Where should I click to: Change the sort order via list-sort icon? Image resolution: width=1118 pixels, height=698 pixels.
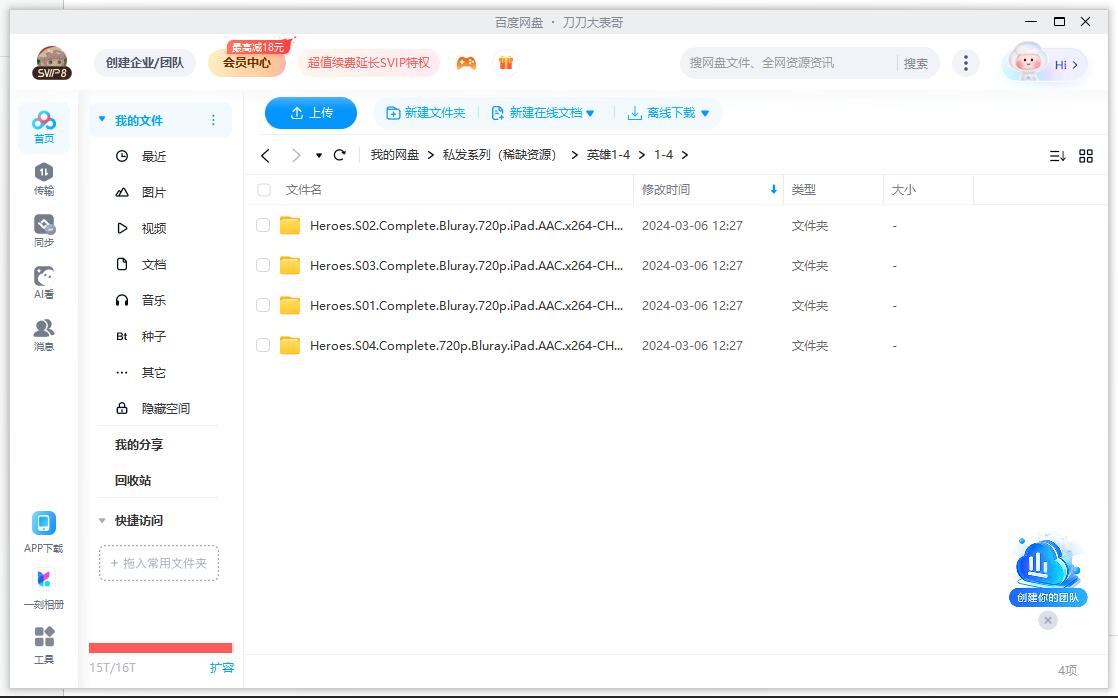pyautogui.click(x=1057, y=155)
